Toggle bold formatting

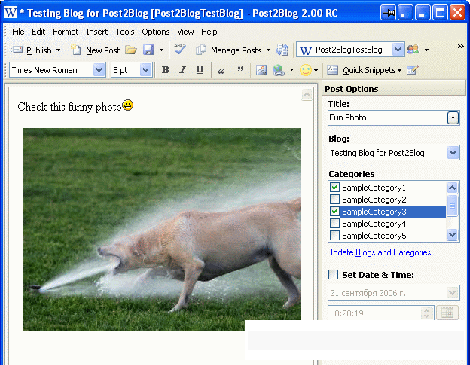coord(165,70)
